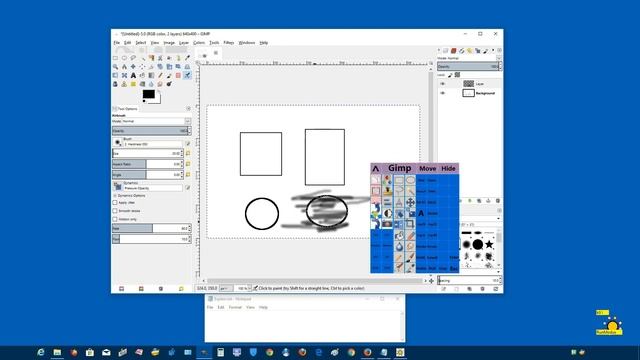The width and height of the screenshot is (640, 360).
Task: Select the Background layer row
Action: [x=469, y=93]
